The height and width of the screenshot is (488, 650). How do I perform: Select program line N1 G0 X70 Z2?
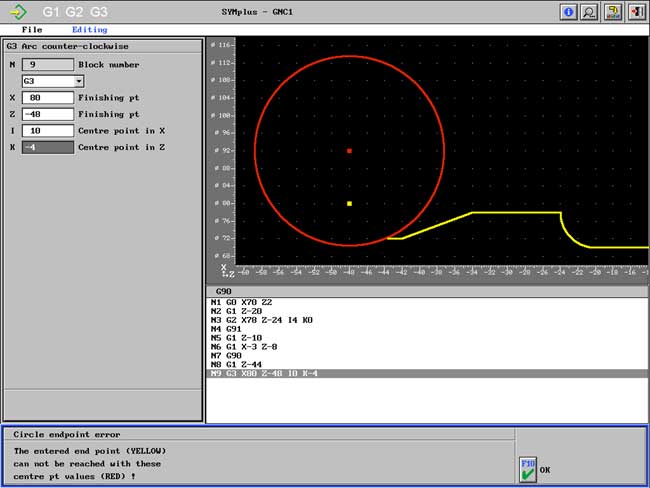tap(241, 301)
